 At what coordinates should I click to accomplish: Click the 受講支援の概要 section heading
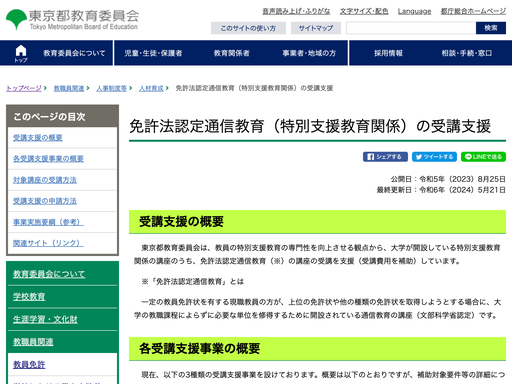(181, 222)
